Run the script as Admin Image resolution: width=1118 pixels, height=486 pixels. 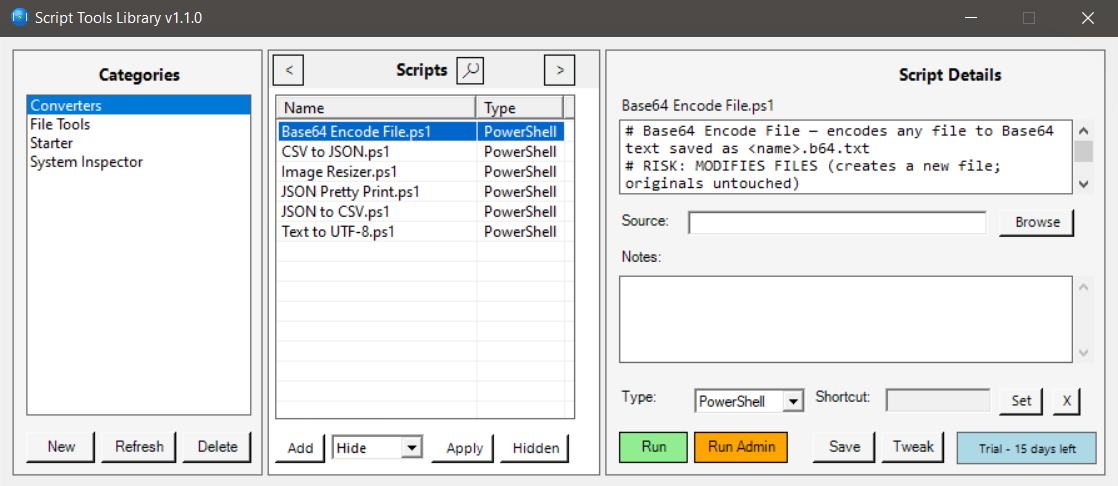point(740,447)
